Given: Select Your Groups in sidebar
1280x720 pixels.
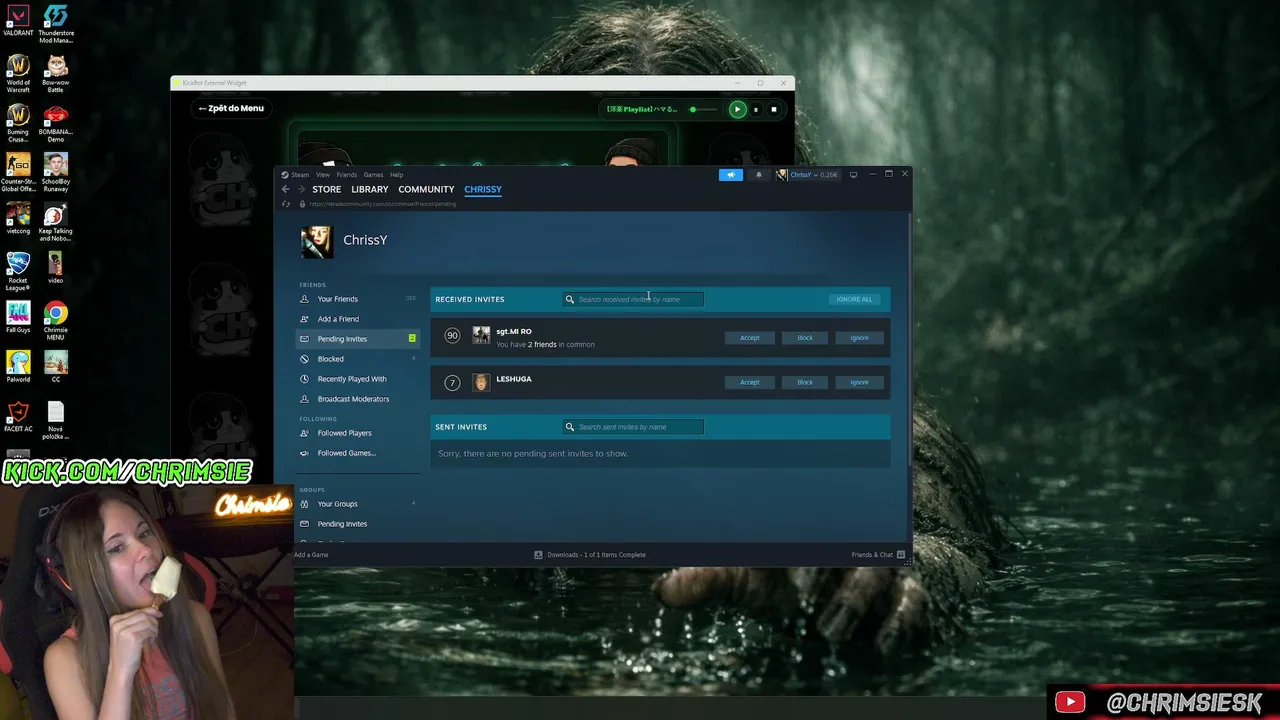Looking at the screenshot, I should coord(357,504).
